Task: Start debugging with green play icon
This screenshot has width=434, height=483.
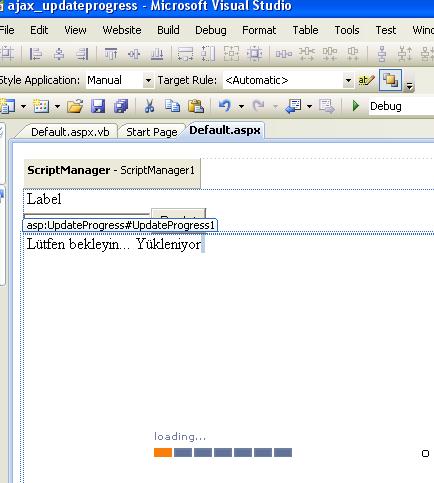Action: click(x=356, y=106)
